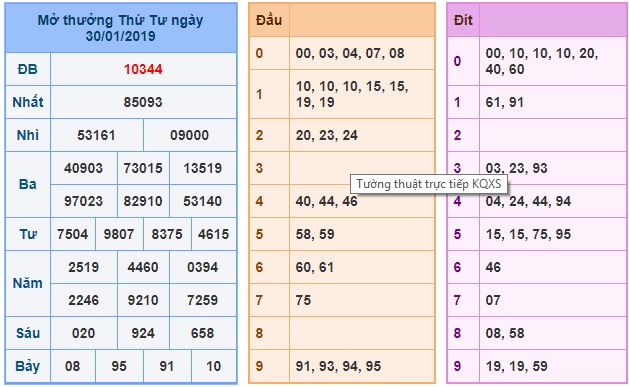Click Đít row value '07'

[x=493, y=300]
